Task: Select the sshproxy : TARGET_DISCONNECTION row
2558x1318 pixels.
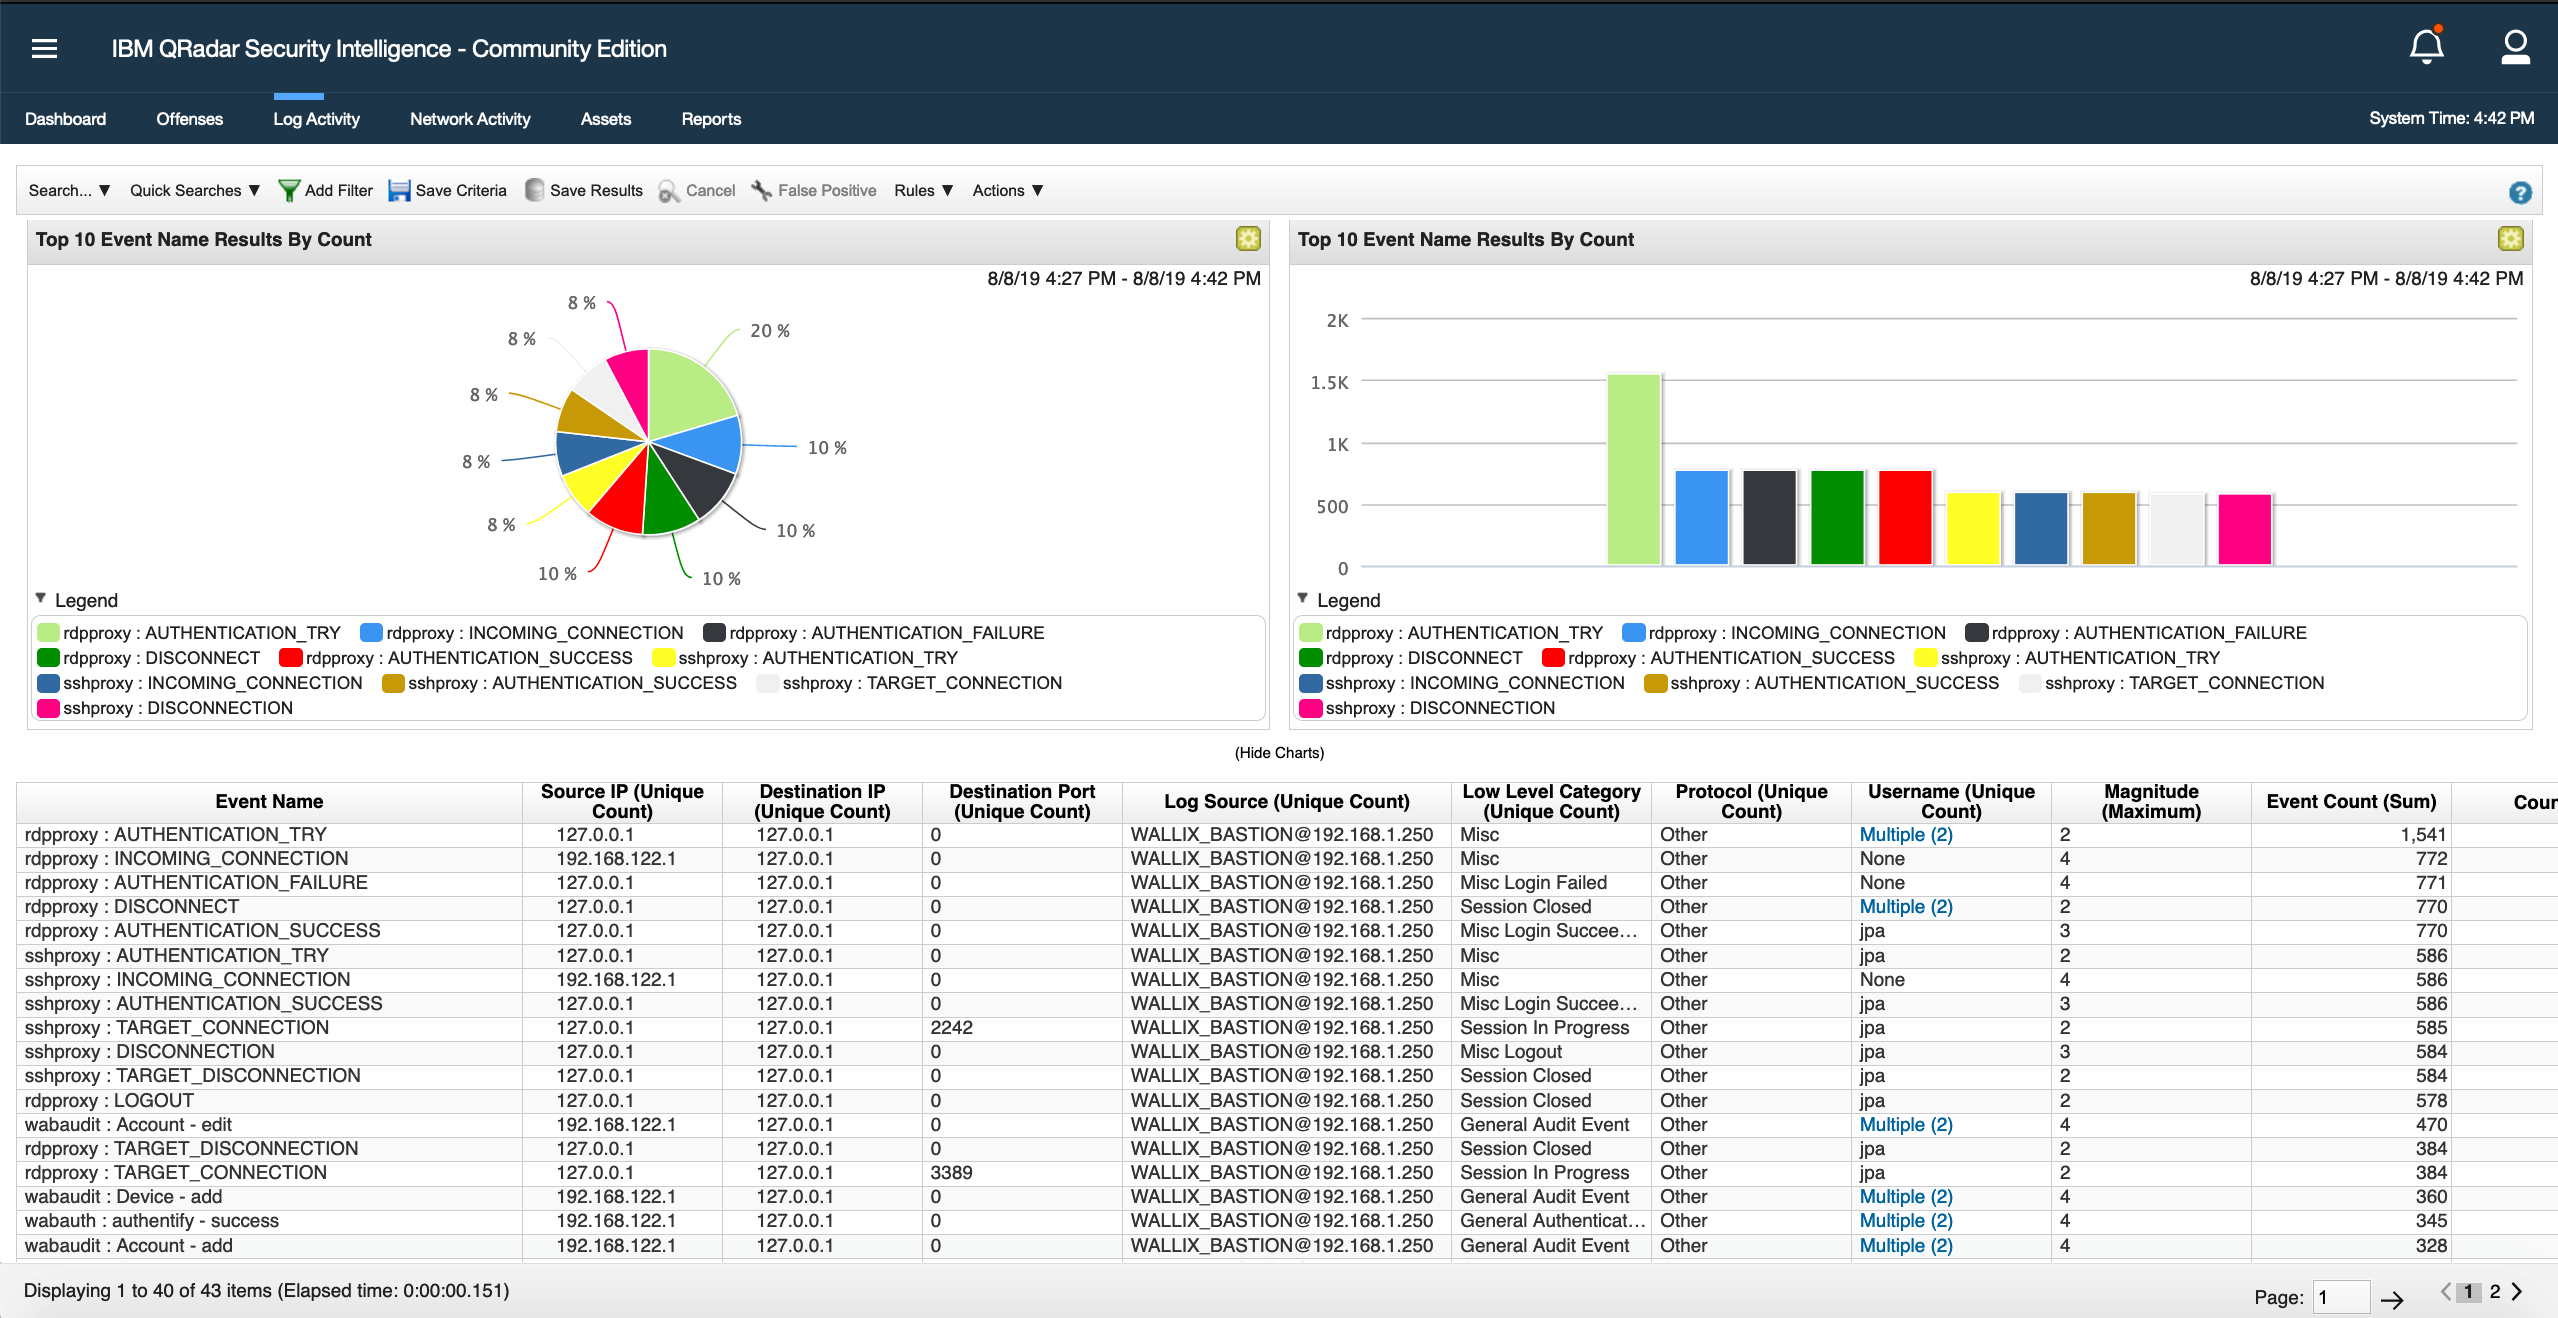Action: click(x=1287, y=1075)
